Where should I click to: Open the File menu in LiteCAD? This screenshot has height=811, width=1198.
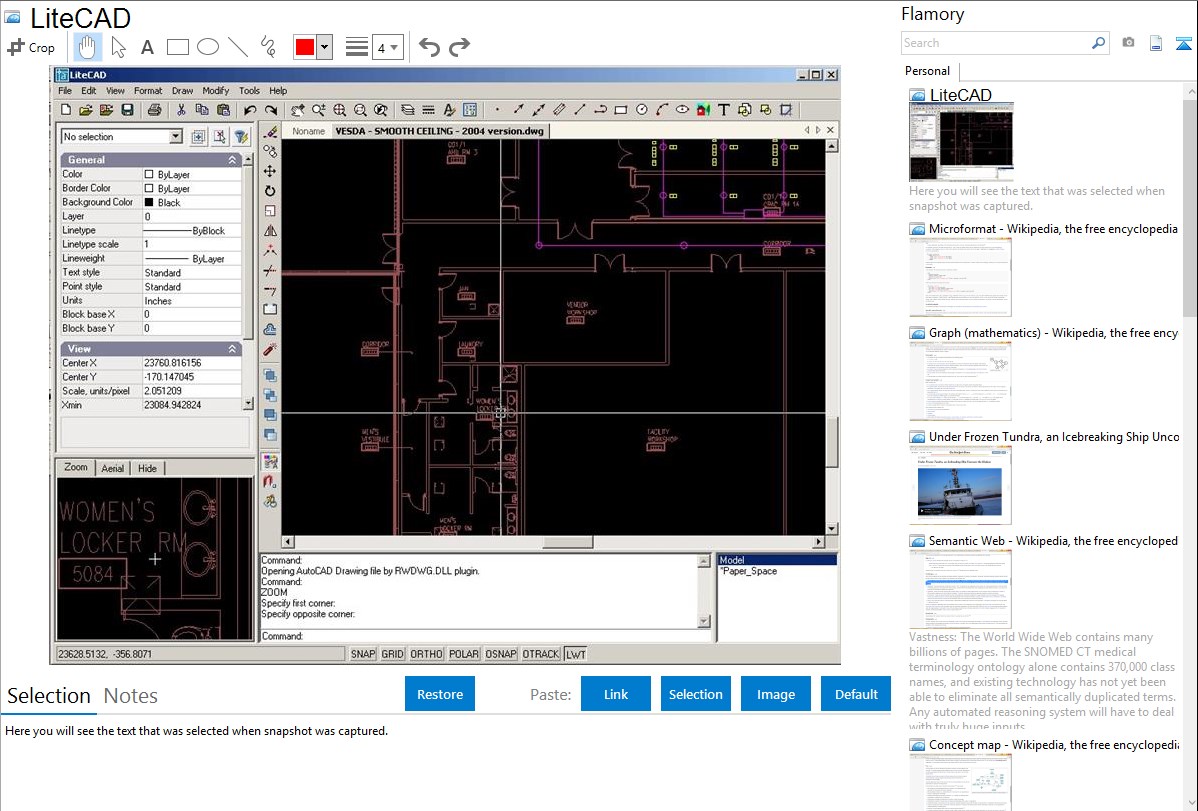pyautogui.click(x=65, y=90)
